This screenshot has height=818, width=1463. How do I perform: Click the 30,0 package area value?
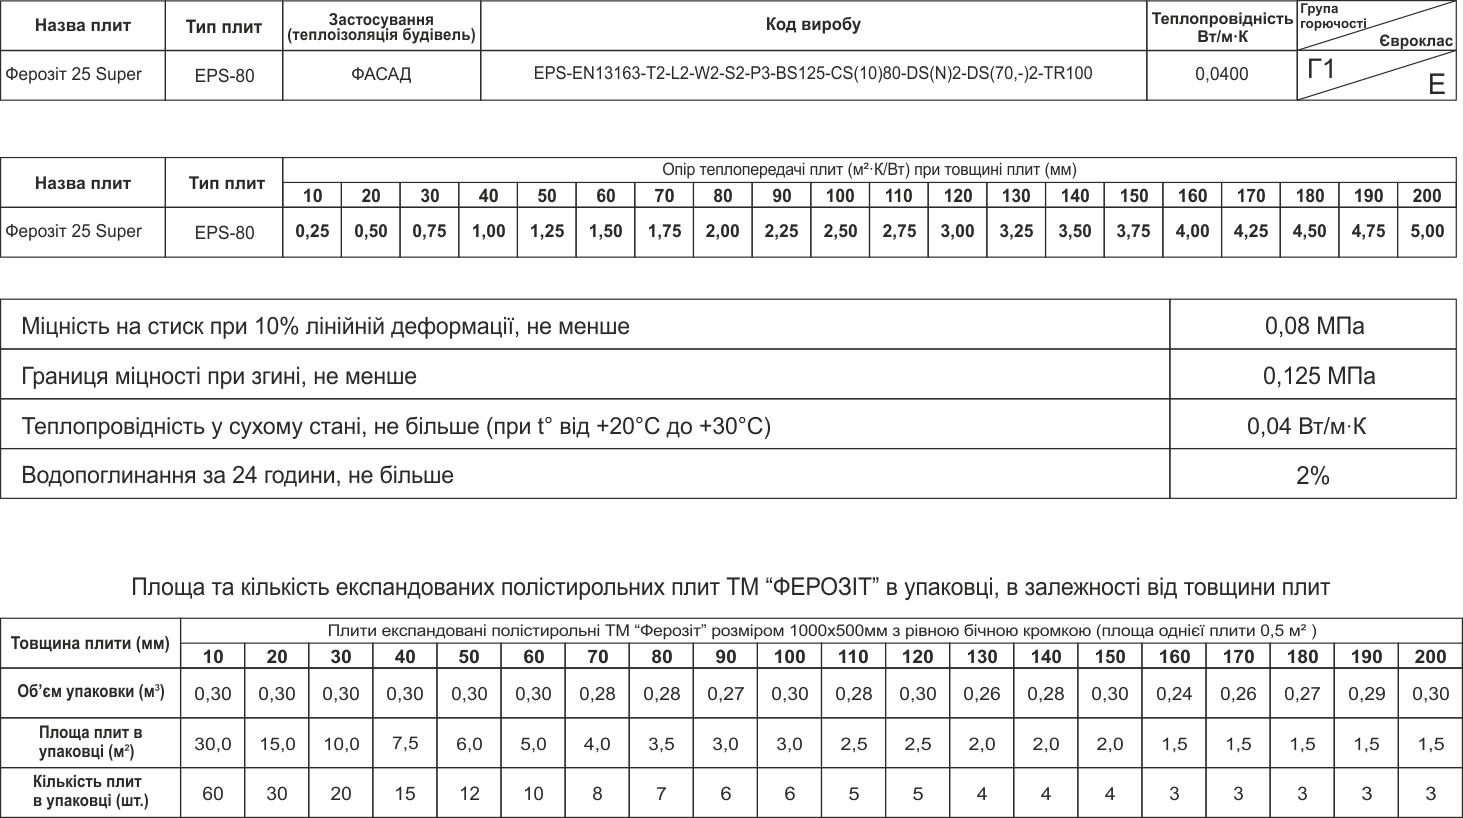(x=213, y=744)
